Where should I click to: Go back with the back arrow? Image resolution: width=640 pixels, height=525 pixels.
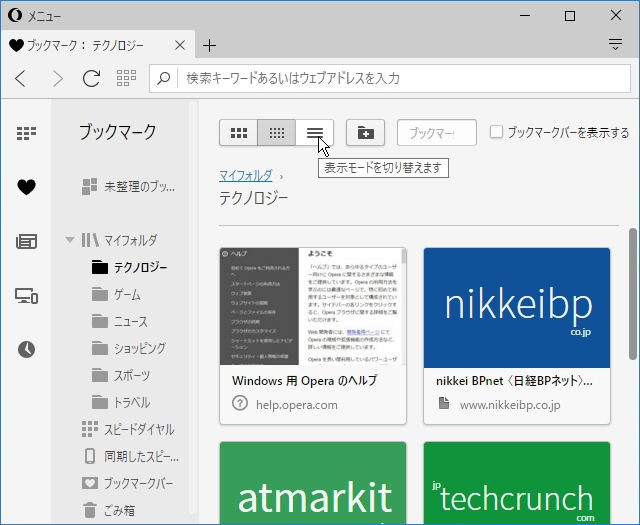click(21, 78)
